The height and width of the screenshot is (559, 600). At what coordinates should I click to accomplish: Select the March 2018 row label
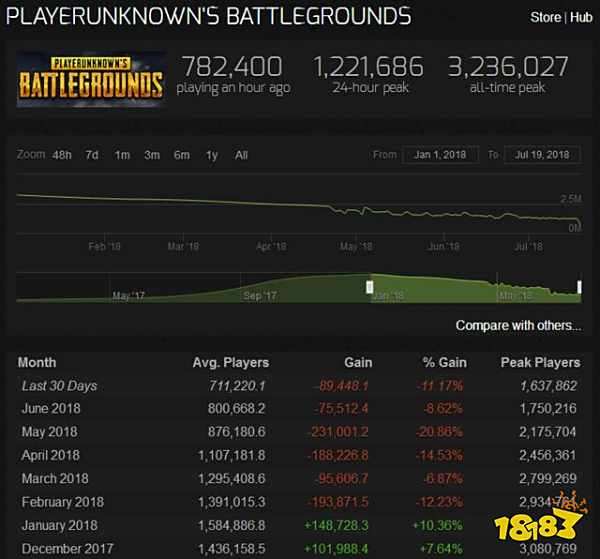tap(55, 479)
